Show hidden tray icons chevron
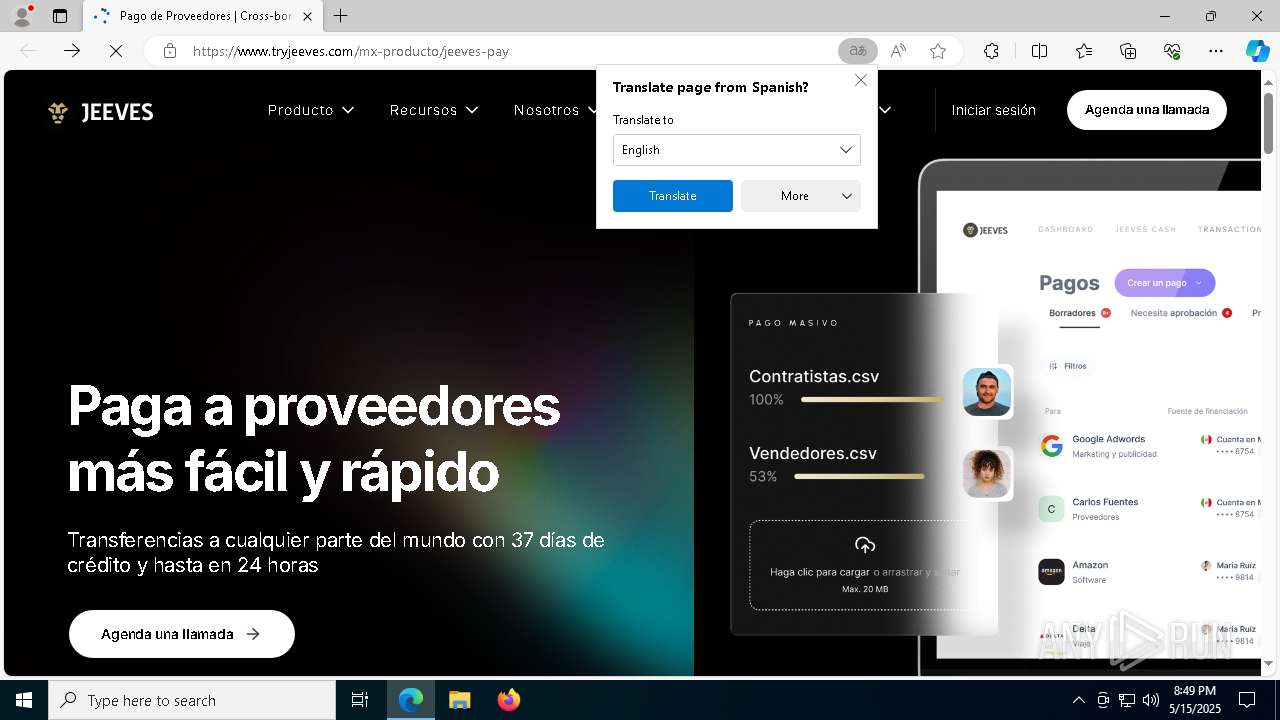Image resolution: width=1280 pixels, height=720 pixels. (1078, 700)
